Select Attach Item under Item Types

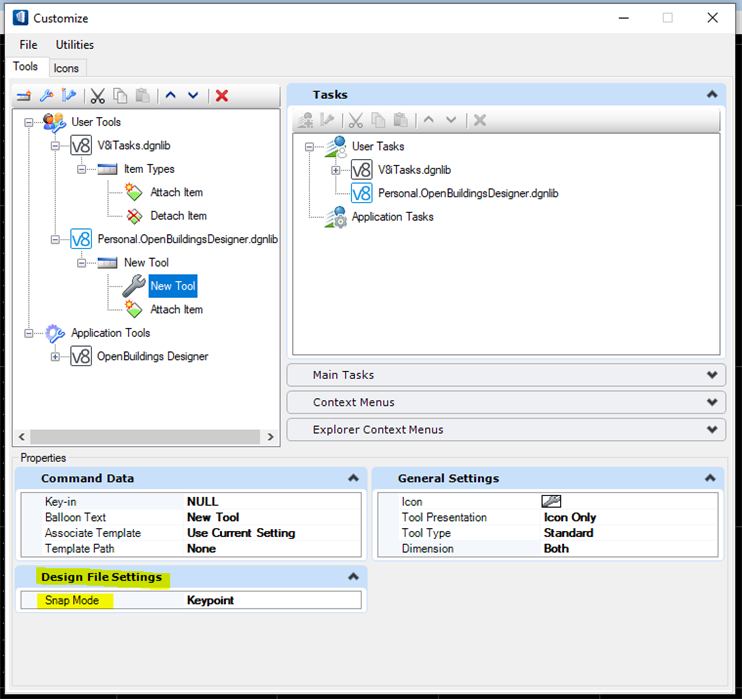click(177, 193)
